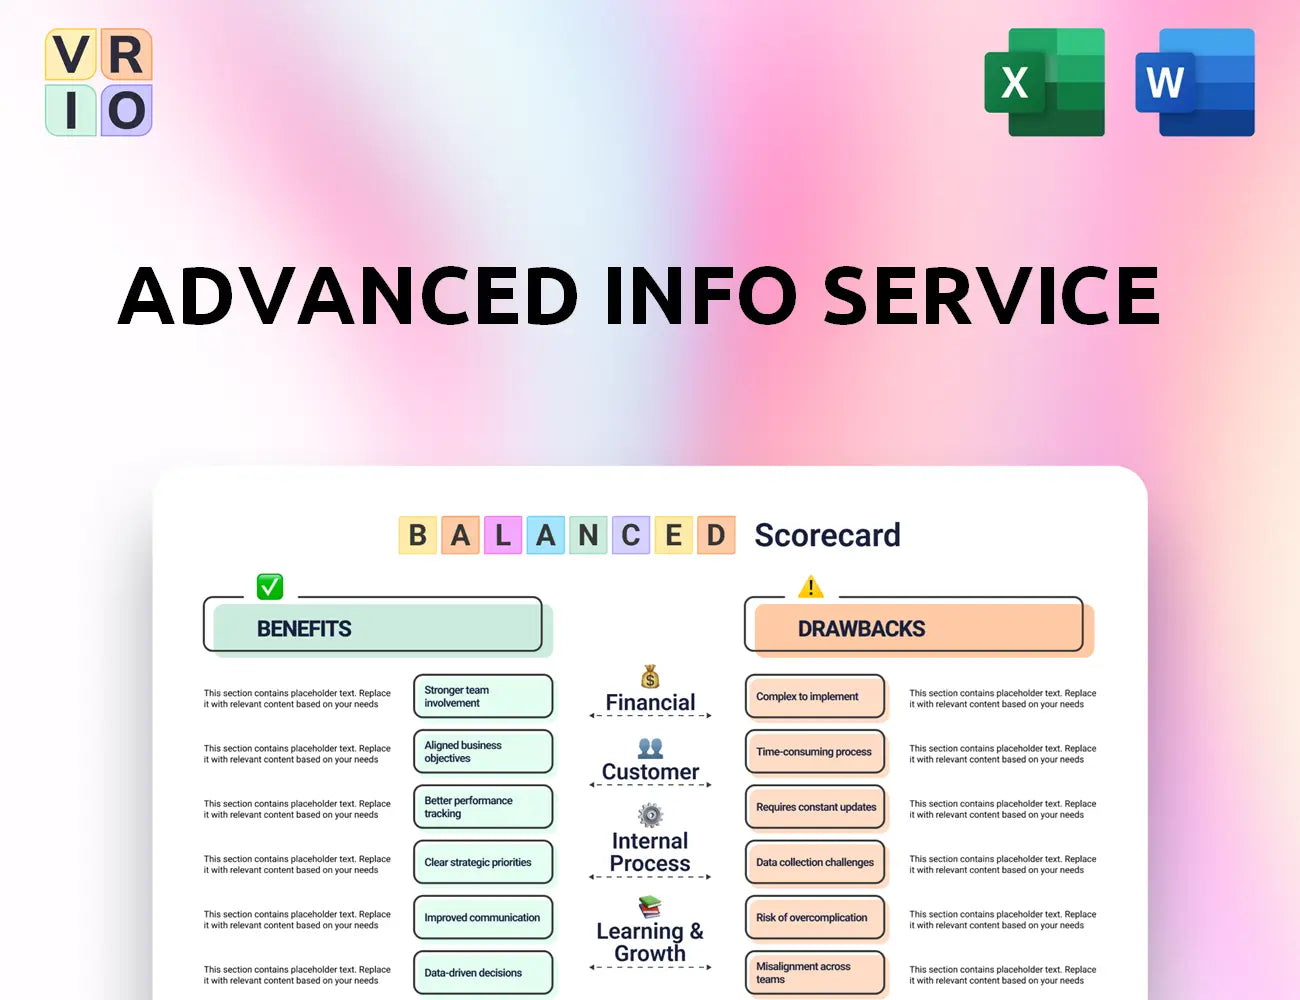This screenshot has width=1300, height=1000.
Task: Click the letter D tile in BALANCED
Action: point(716,535)
